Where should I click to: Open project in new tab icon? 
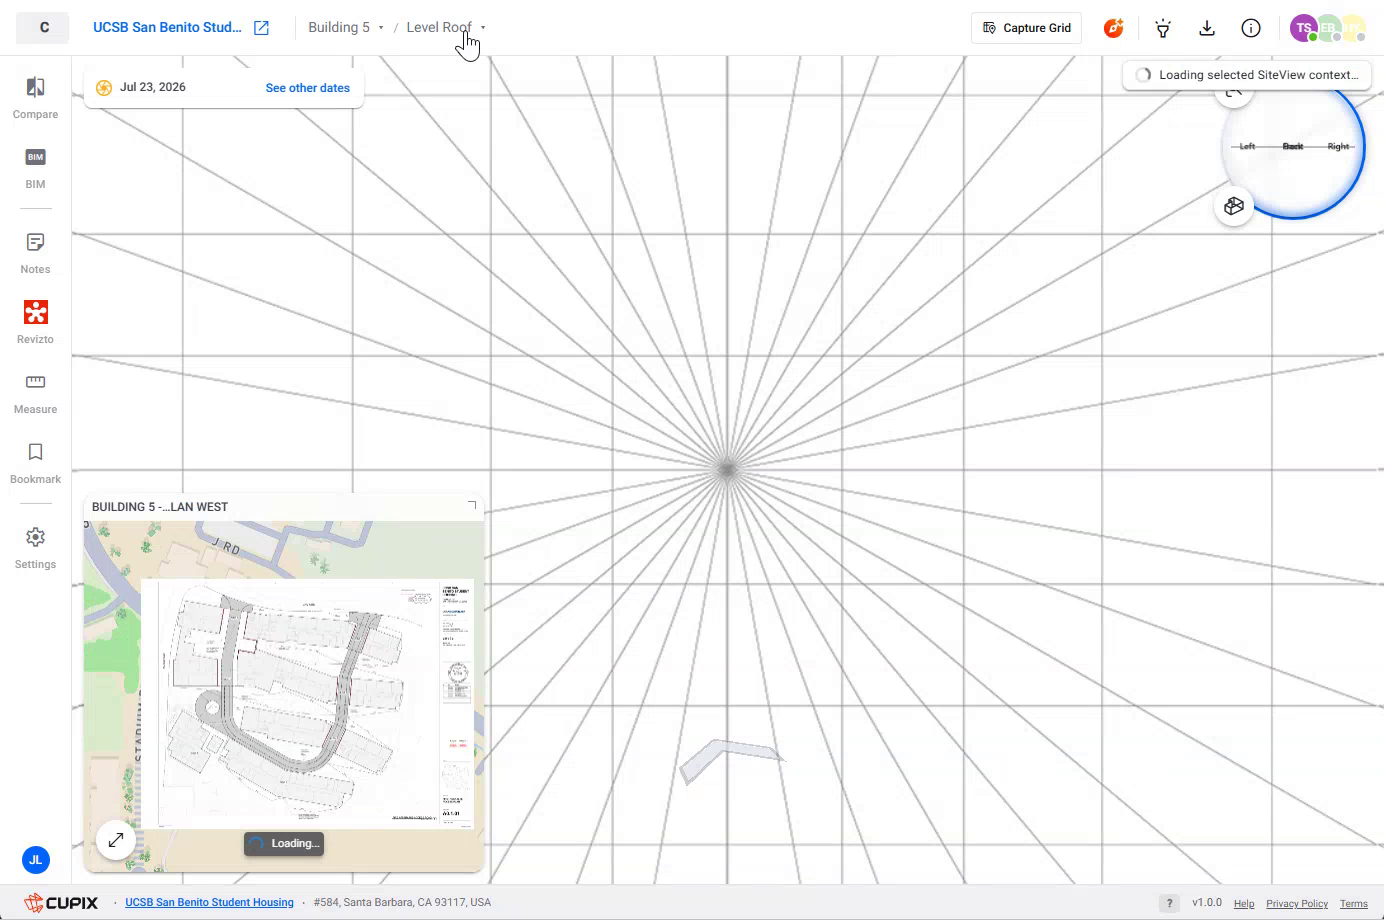coord(261,28)
